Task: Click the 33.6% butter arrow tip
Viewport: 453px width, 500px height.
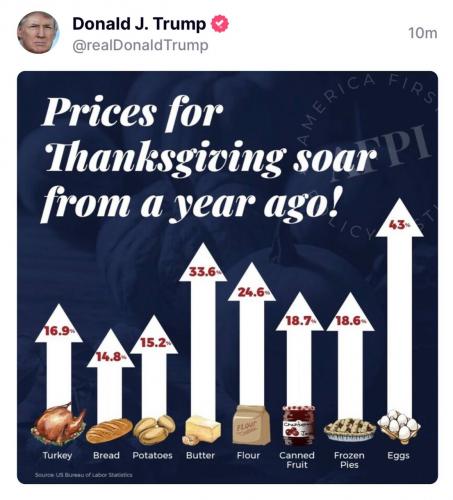Action: [x=203, y=263]
